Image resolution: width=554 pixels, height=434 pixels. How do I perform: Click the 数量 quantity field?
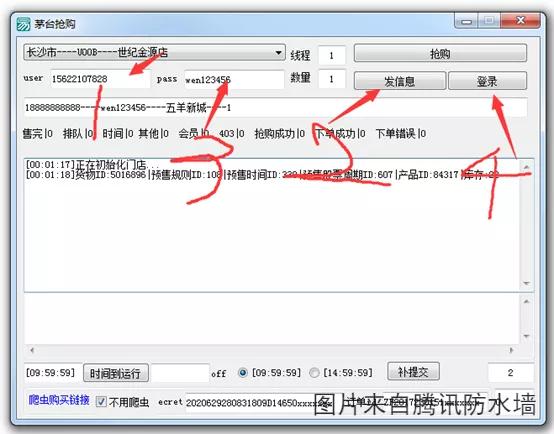(x=331, y=79)
